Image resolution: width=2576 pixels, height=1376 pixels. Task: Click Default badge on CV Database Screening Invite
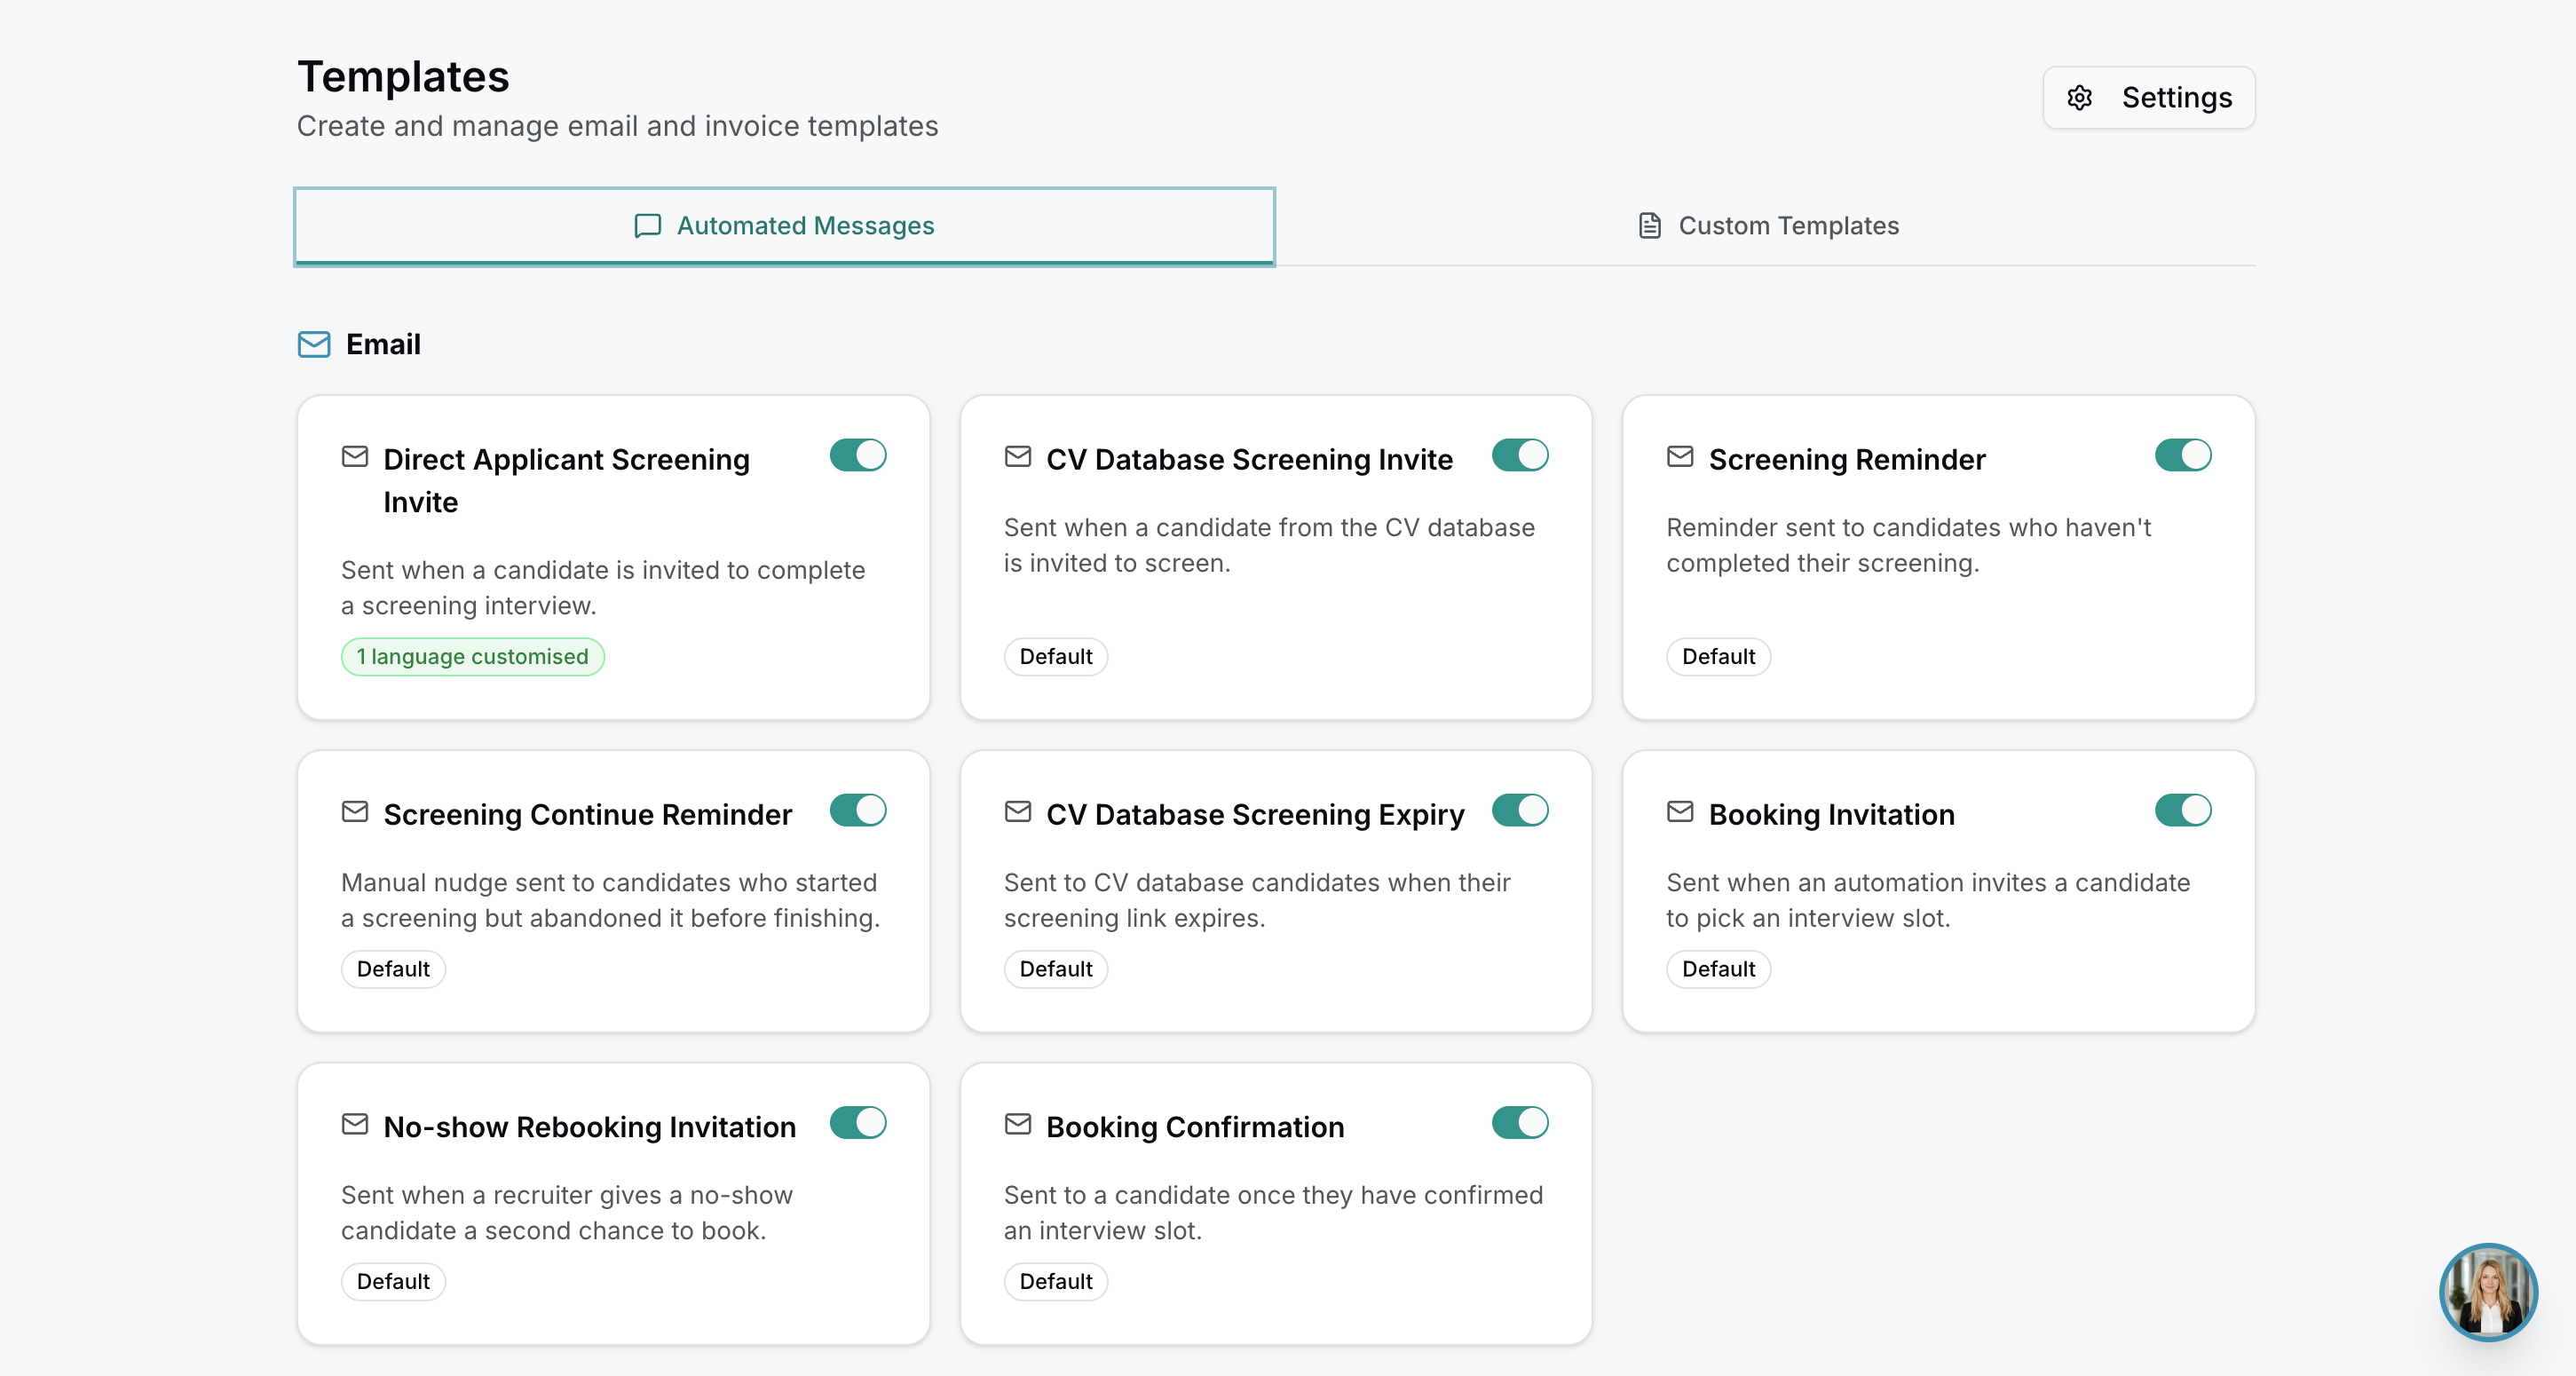pyautogui.click(x=1056, y=657)
